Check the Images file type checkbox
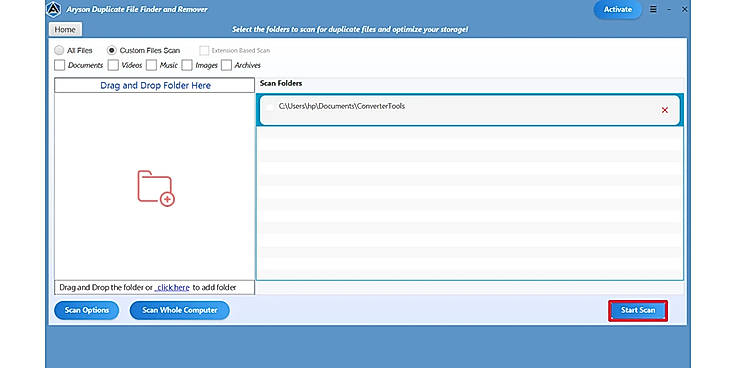 (x=187, y=65)
